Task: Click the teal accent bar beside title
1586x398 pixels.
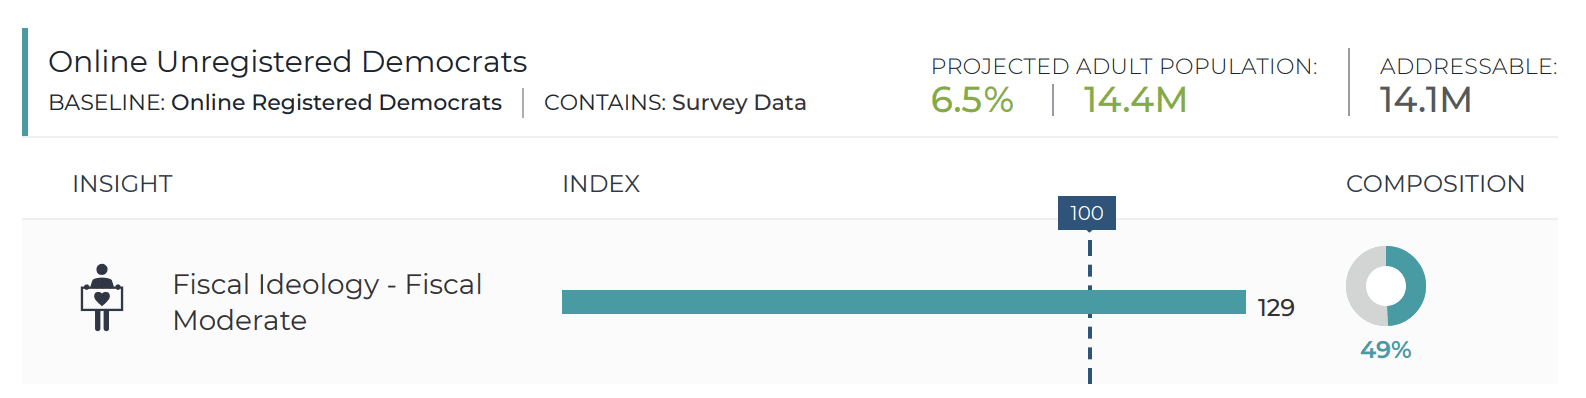Action: 25,82
